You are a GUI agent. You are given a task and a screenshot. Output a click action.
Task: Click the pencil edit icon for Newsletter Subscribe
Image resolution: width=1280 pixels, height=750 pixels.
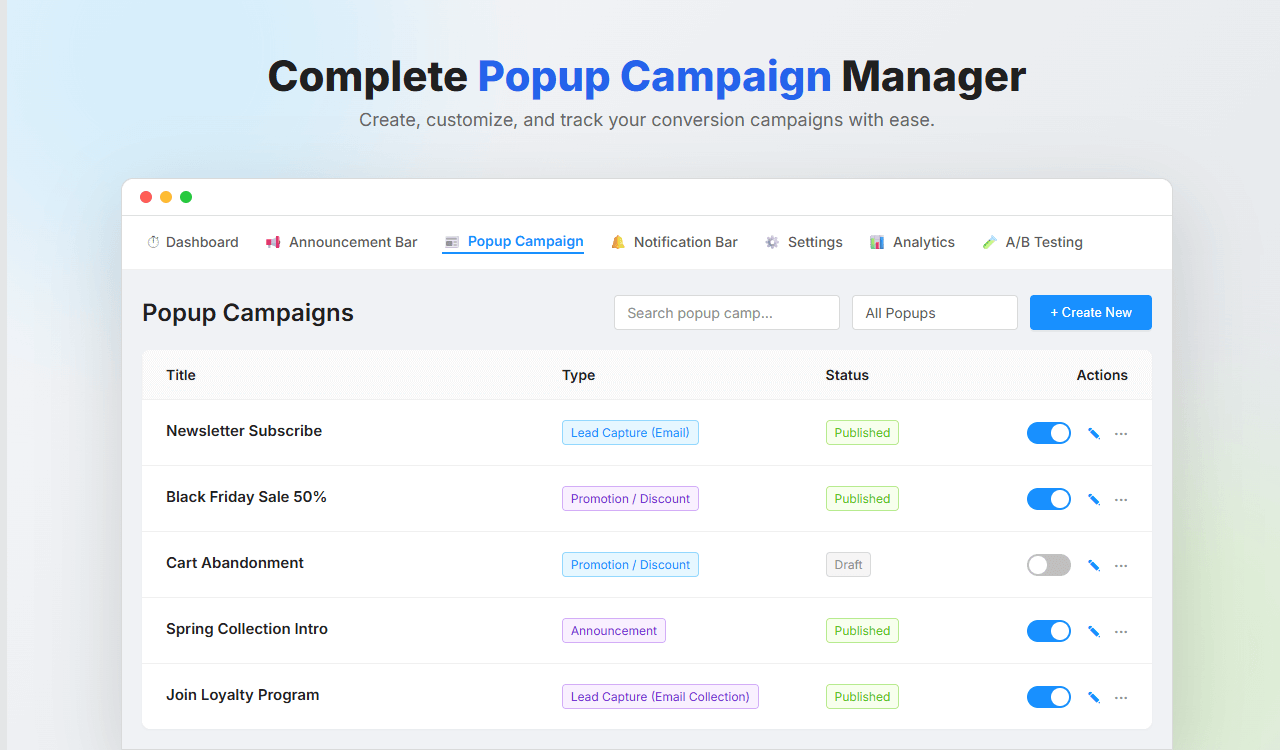1093,433
